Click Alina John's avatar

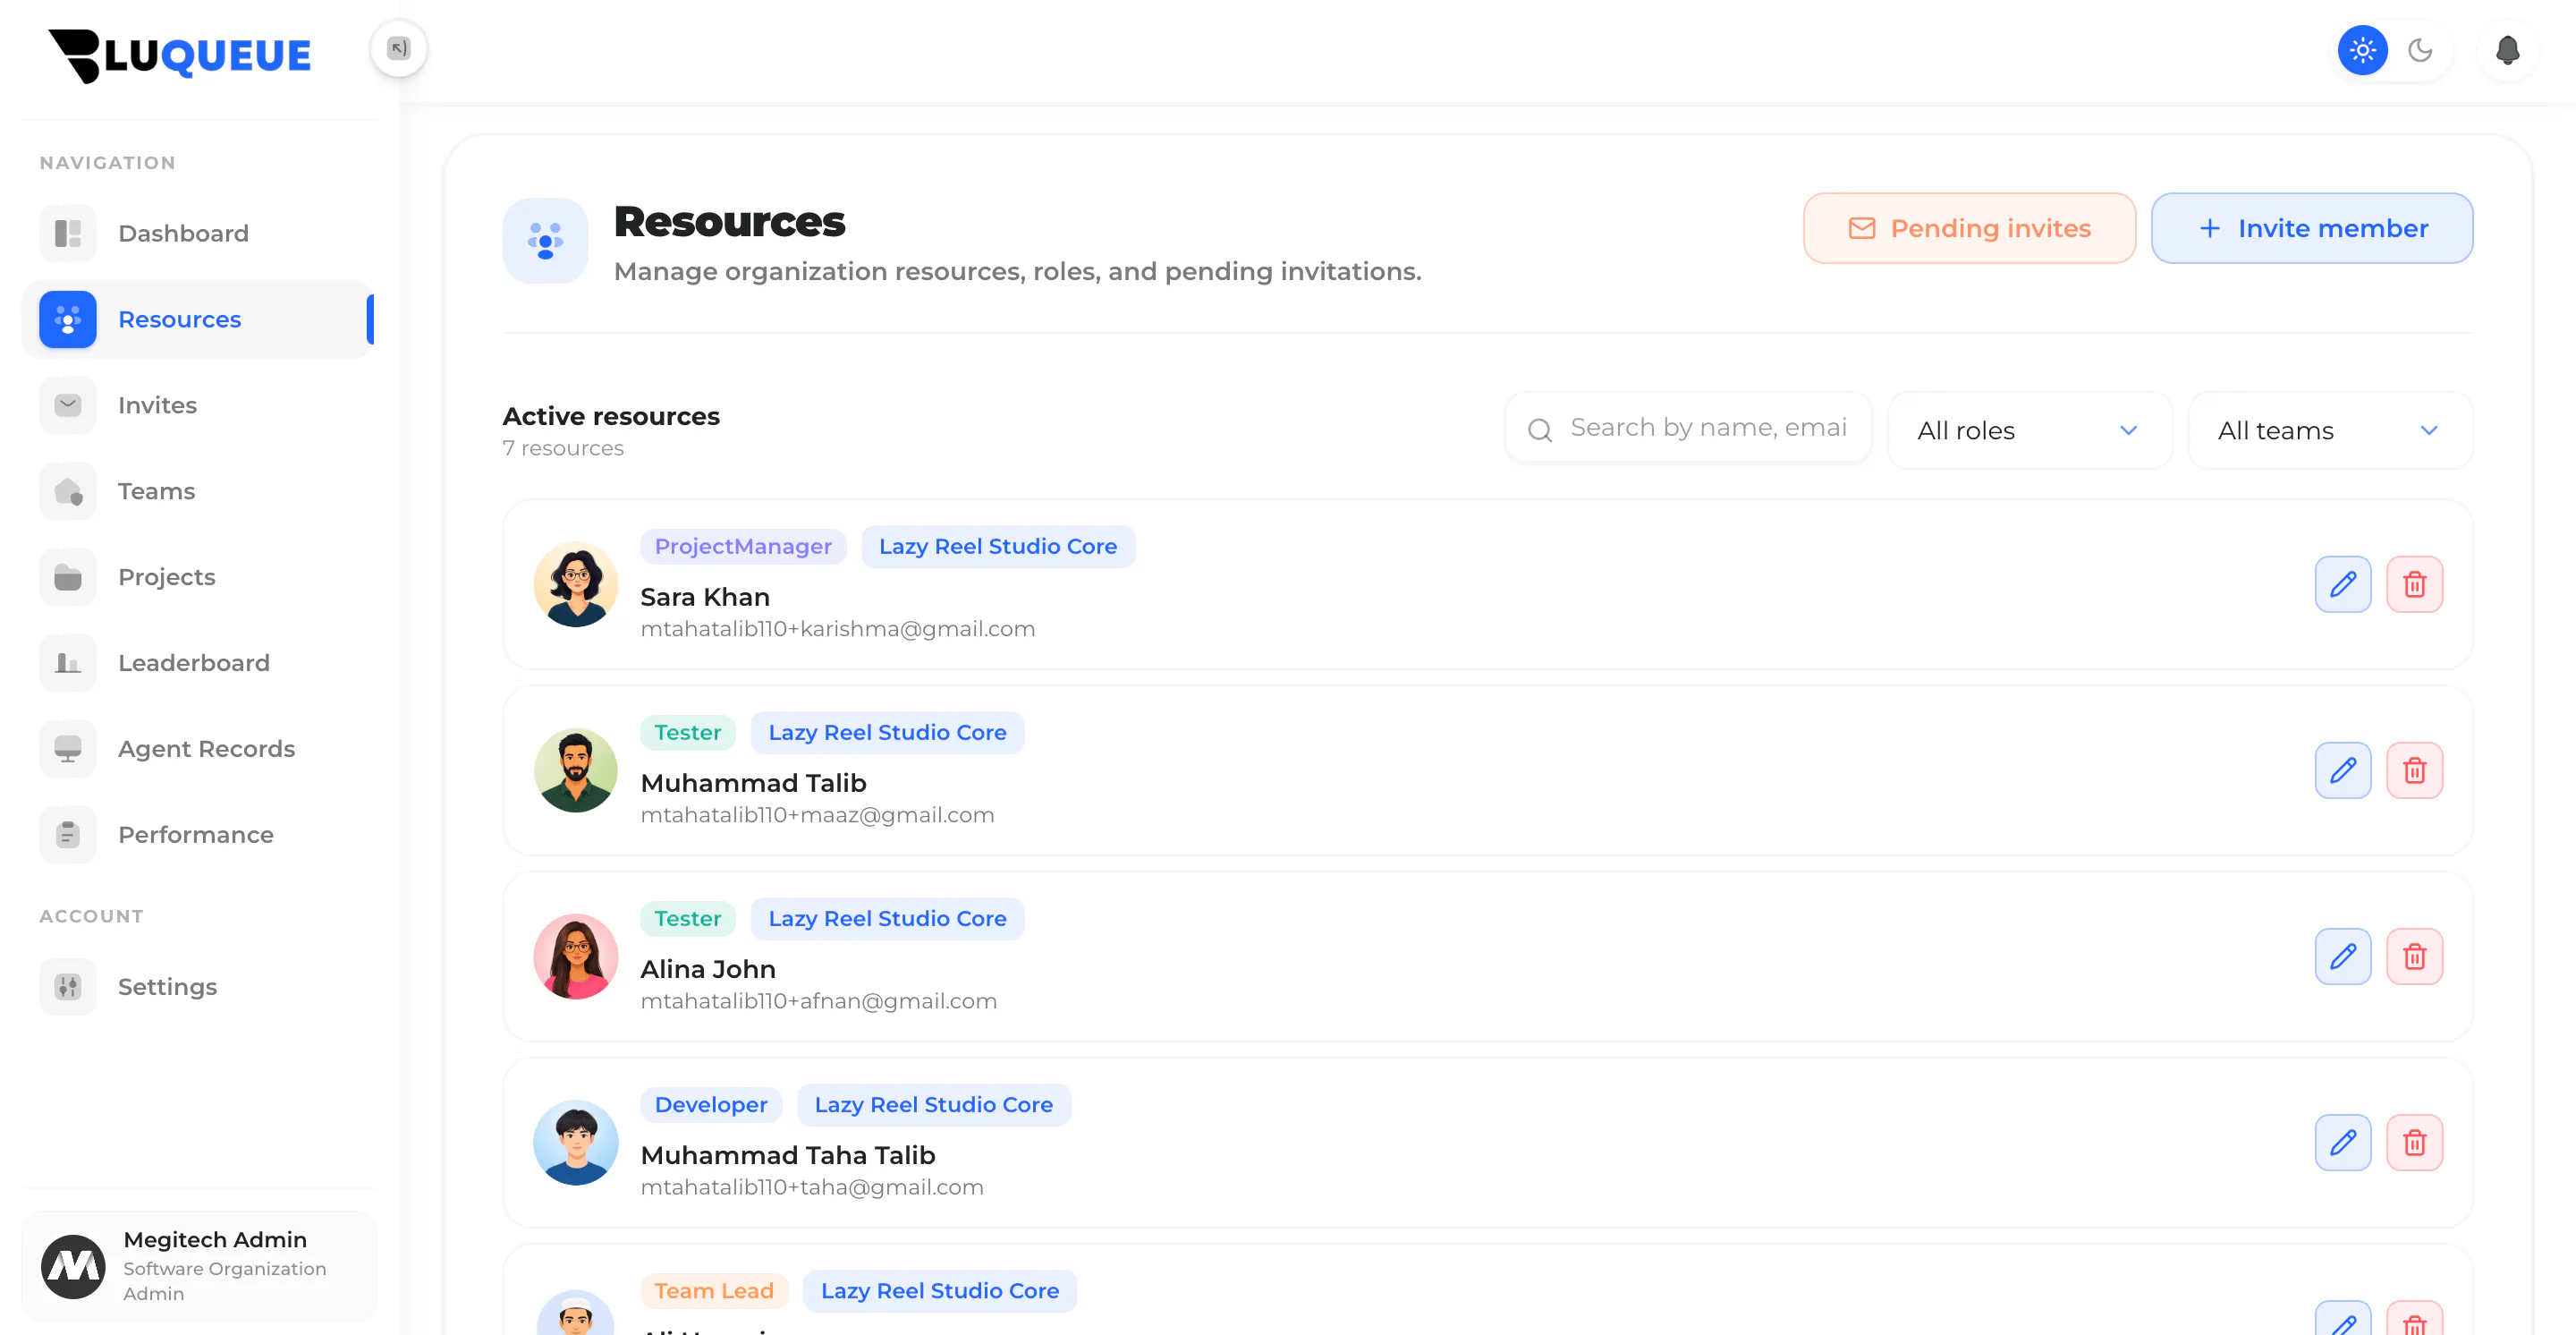(x=575, y=956)
